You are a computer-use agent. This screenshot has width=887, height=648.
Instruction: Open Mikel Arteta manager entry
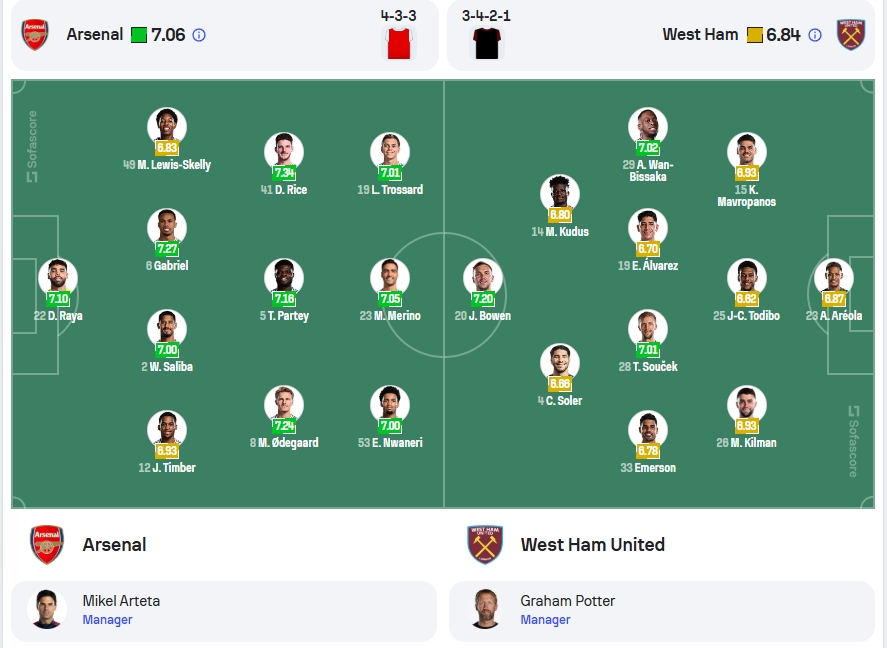pos(224,610)
